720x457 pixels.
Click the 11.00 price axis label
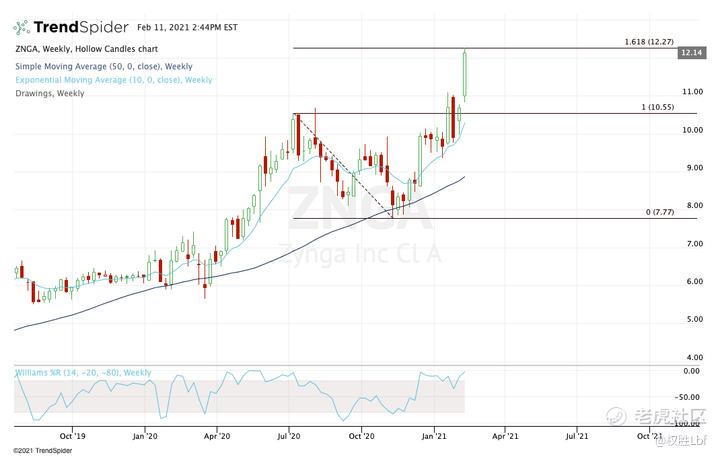pos(692,92)
